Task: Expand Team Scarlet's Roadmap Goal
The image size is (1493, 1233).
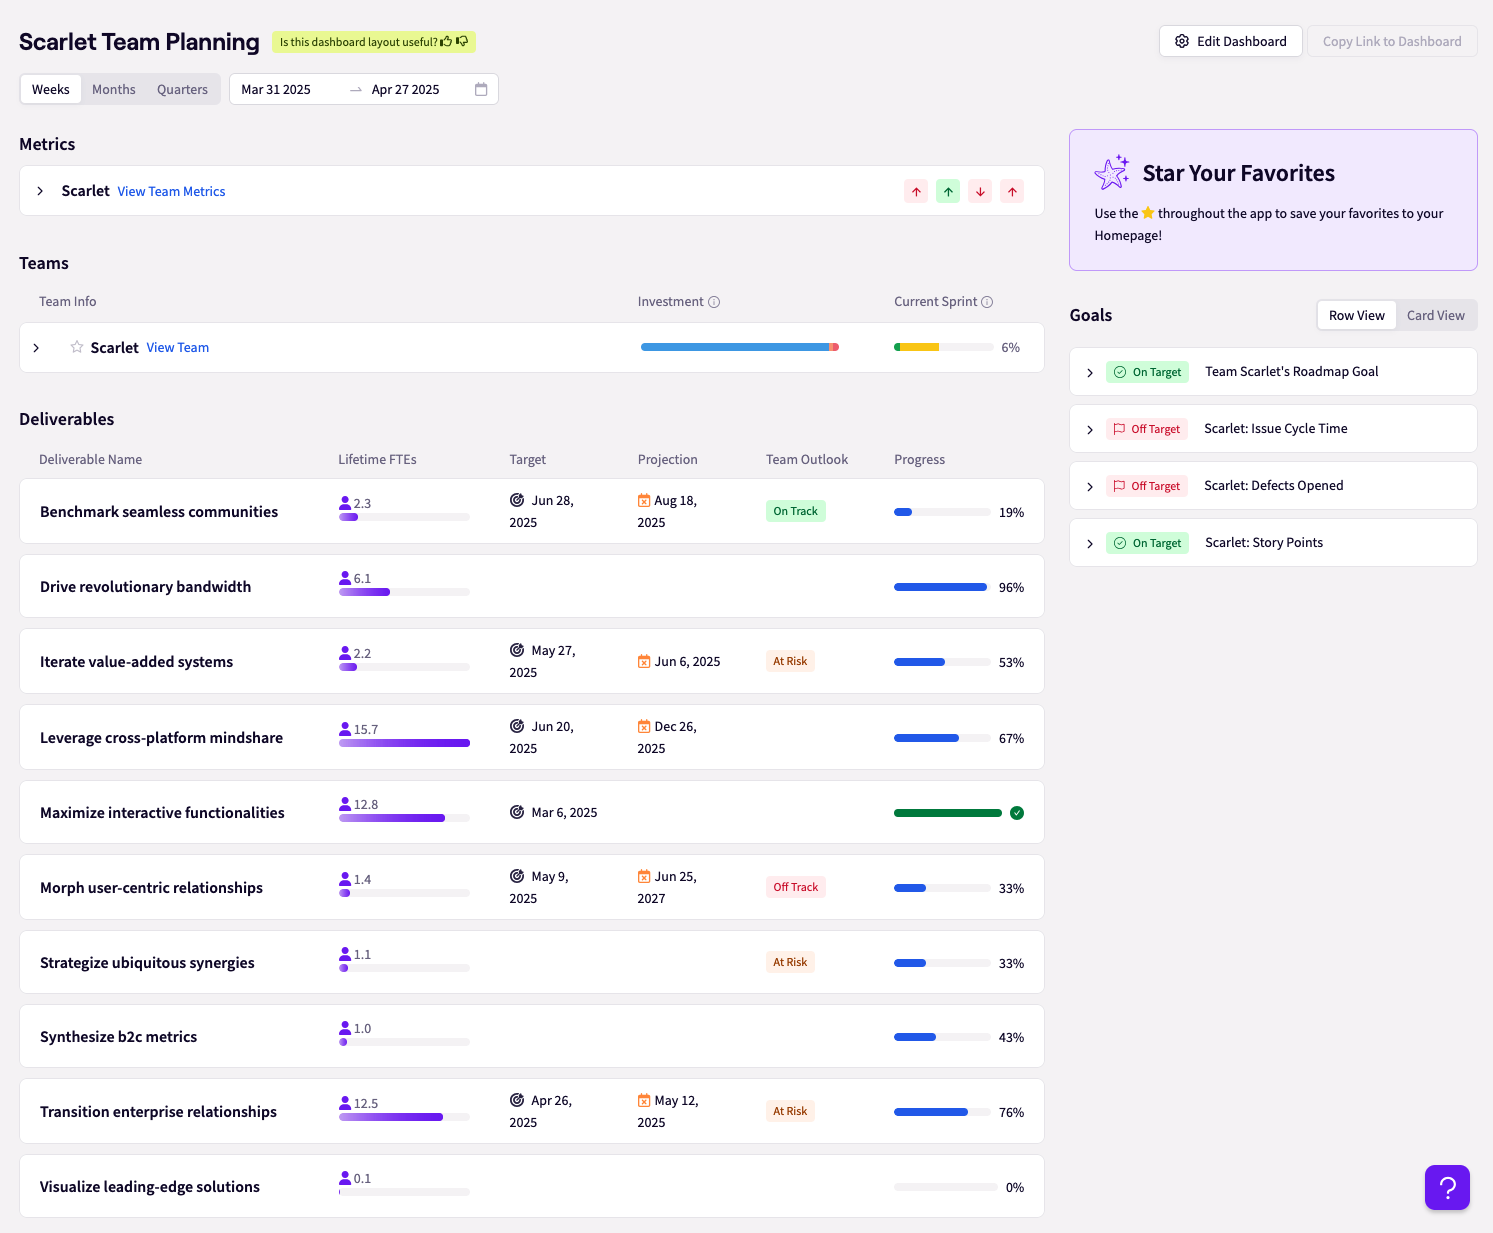Action: [1090, 372]
